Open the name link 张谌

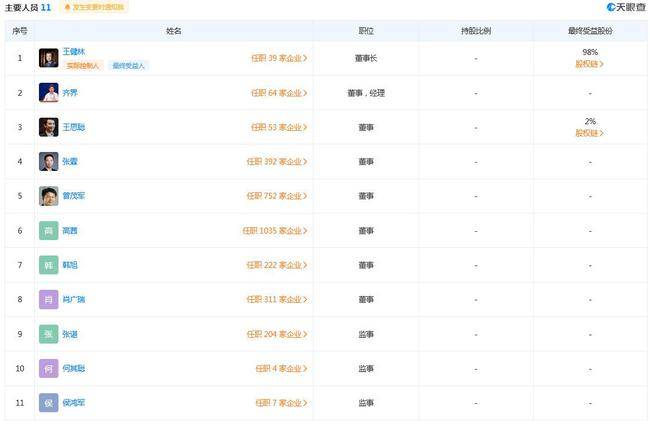pyautogui.click(x=69, y=334)
